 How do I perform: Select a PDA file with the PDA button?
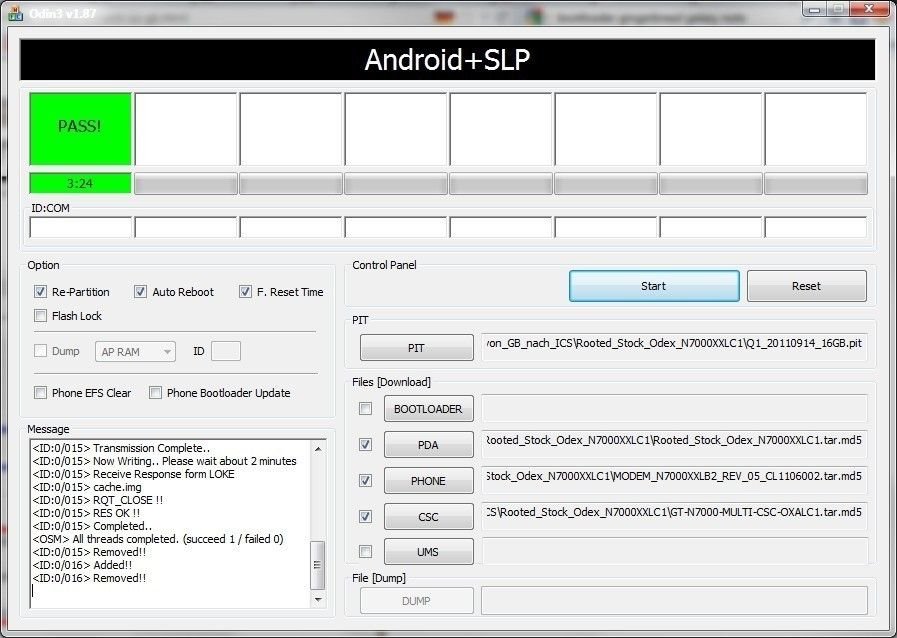click(428, 445)
